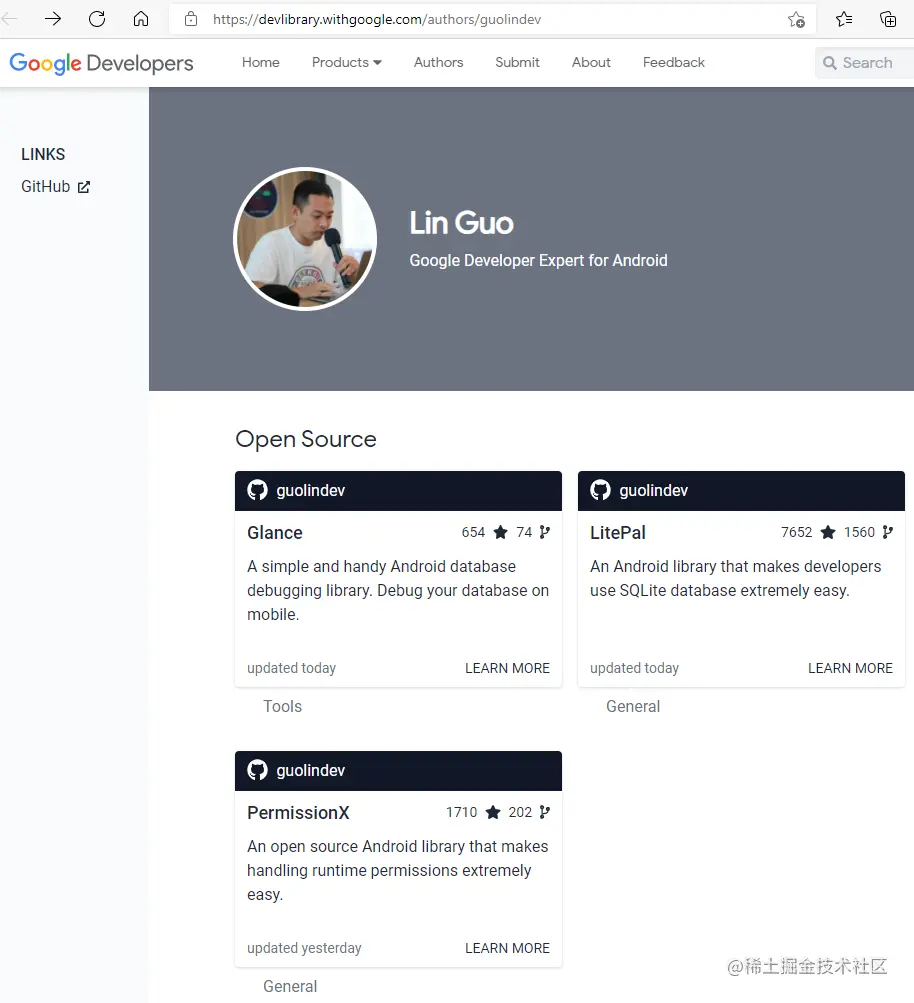This screenshot has width=914, height=1003.
Task: Click the 'Open Source' section heading
Action: pos(306,439)
